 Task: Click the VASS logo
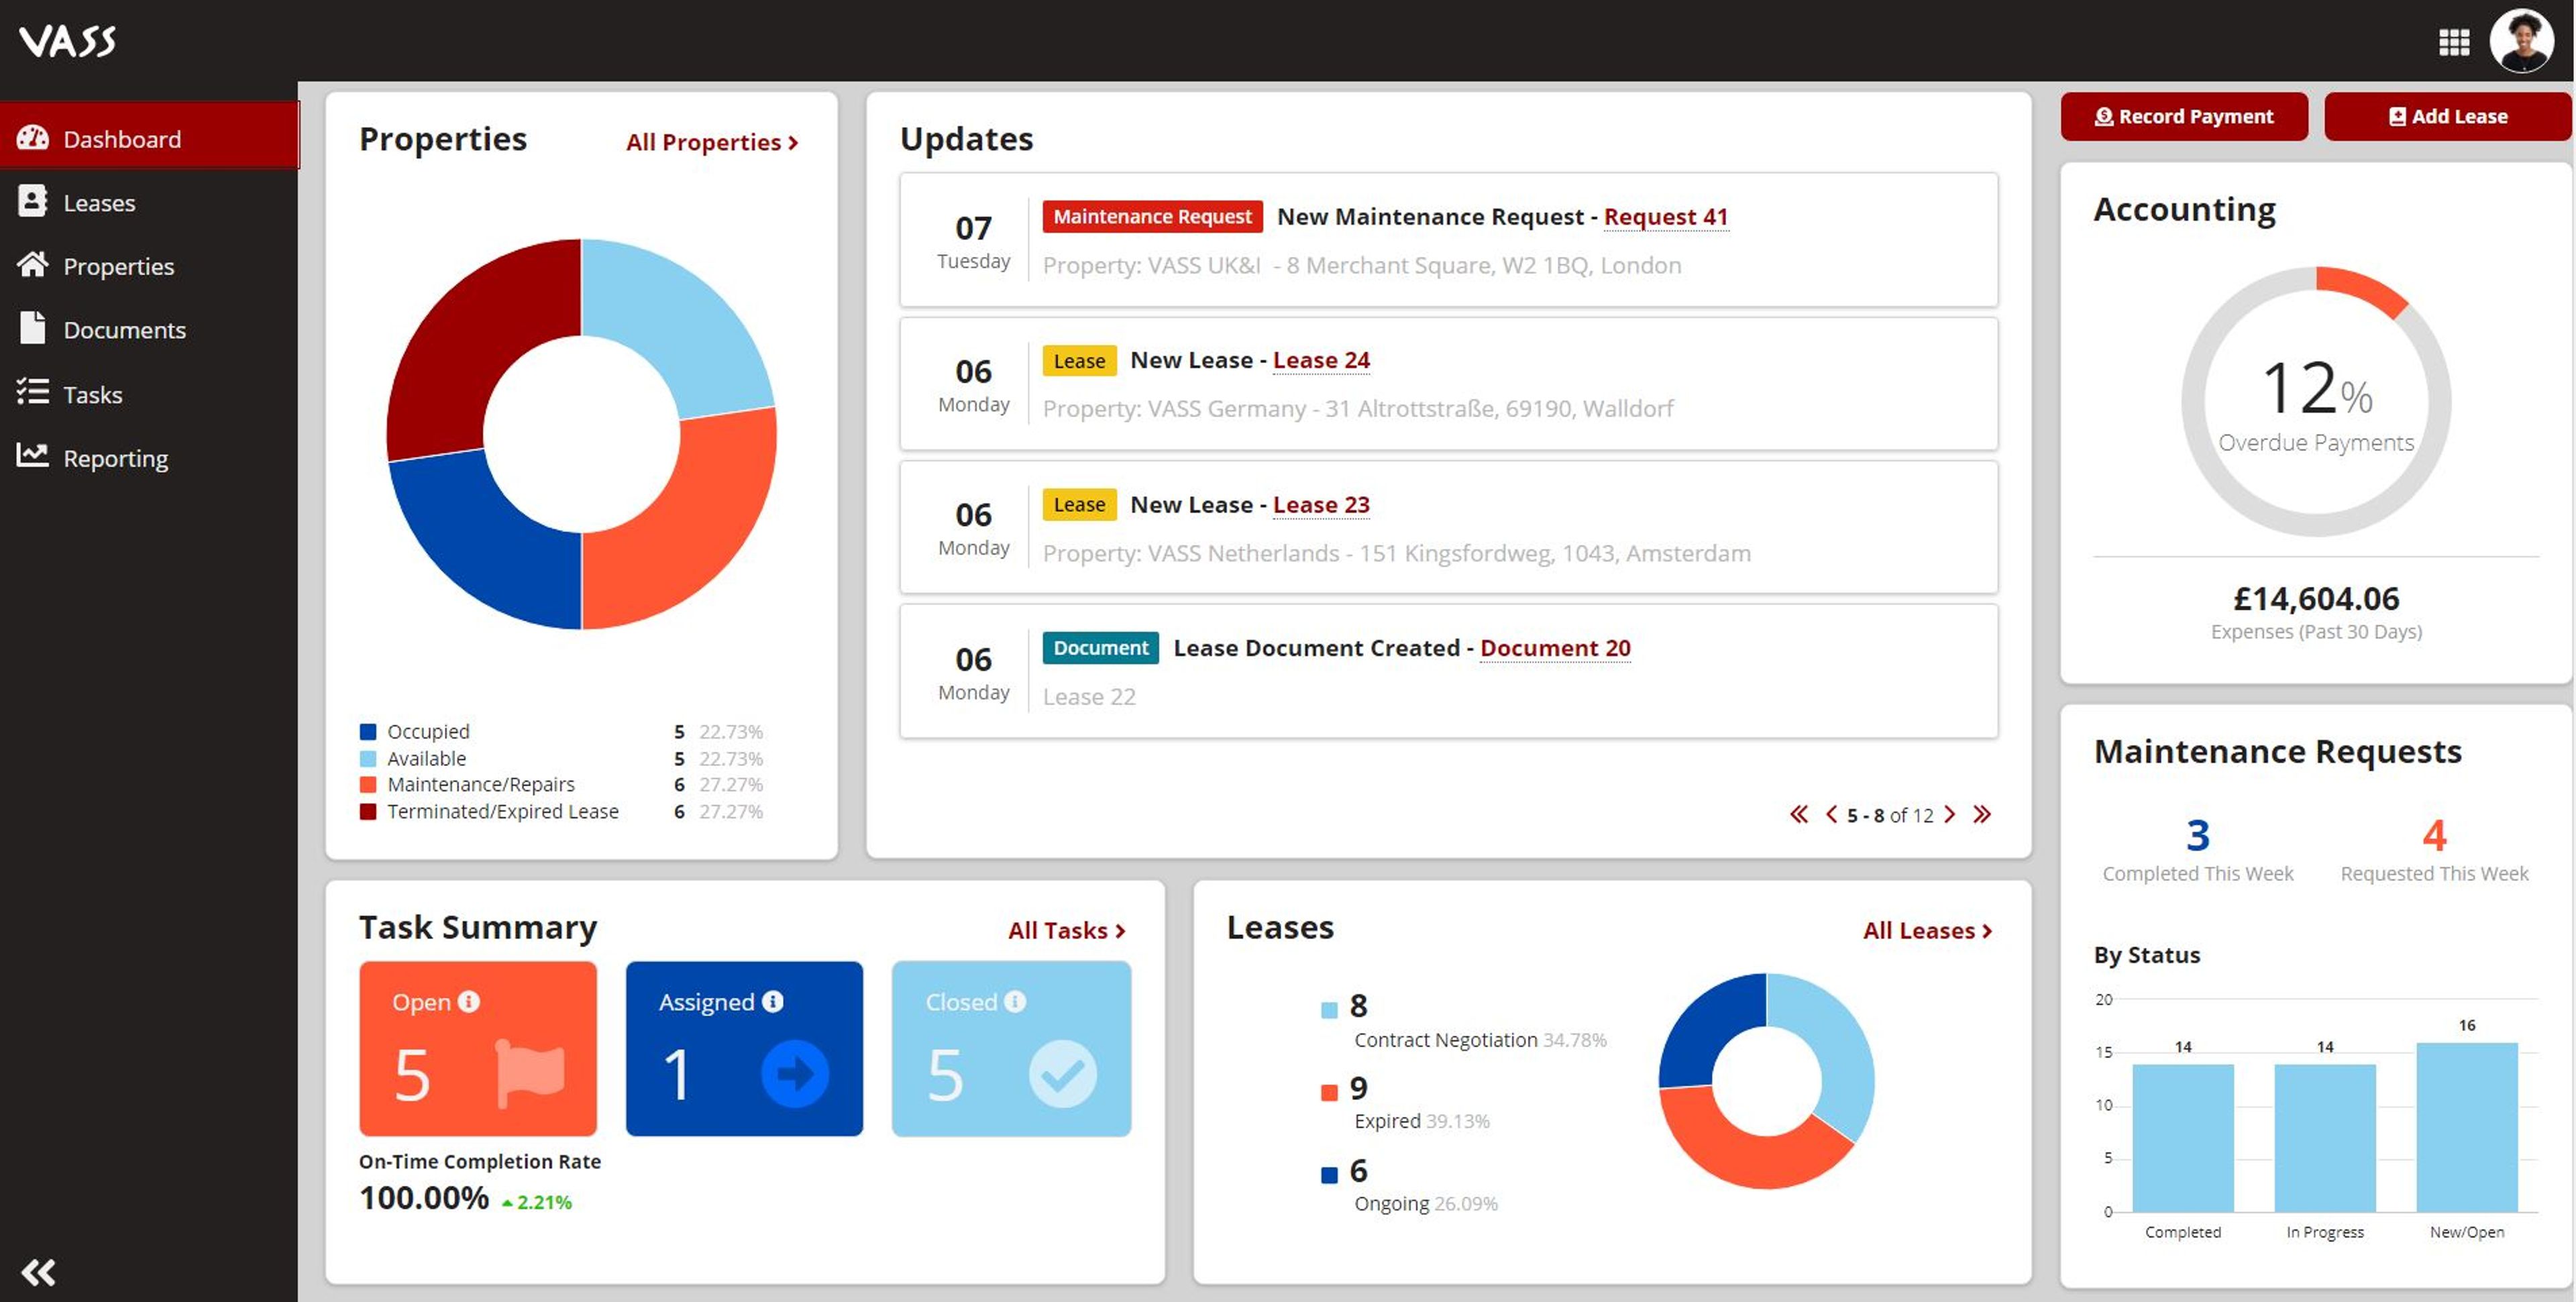(68, 41)
